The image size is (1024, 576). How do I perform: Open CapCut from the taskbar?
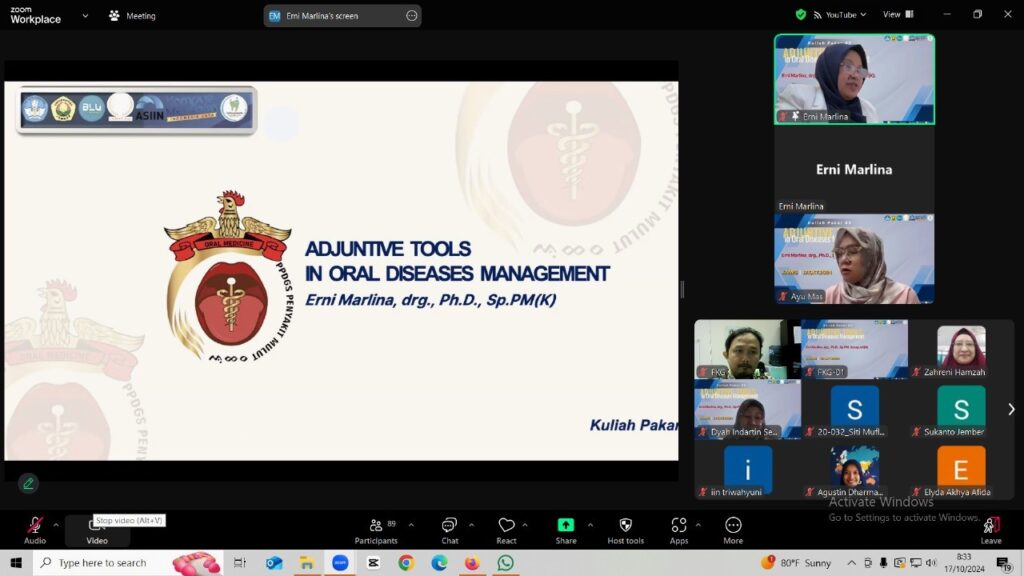373,563
